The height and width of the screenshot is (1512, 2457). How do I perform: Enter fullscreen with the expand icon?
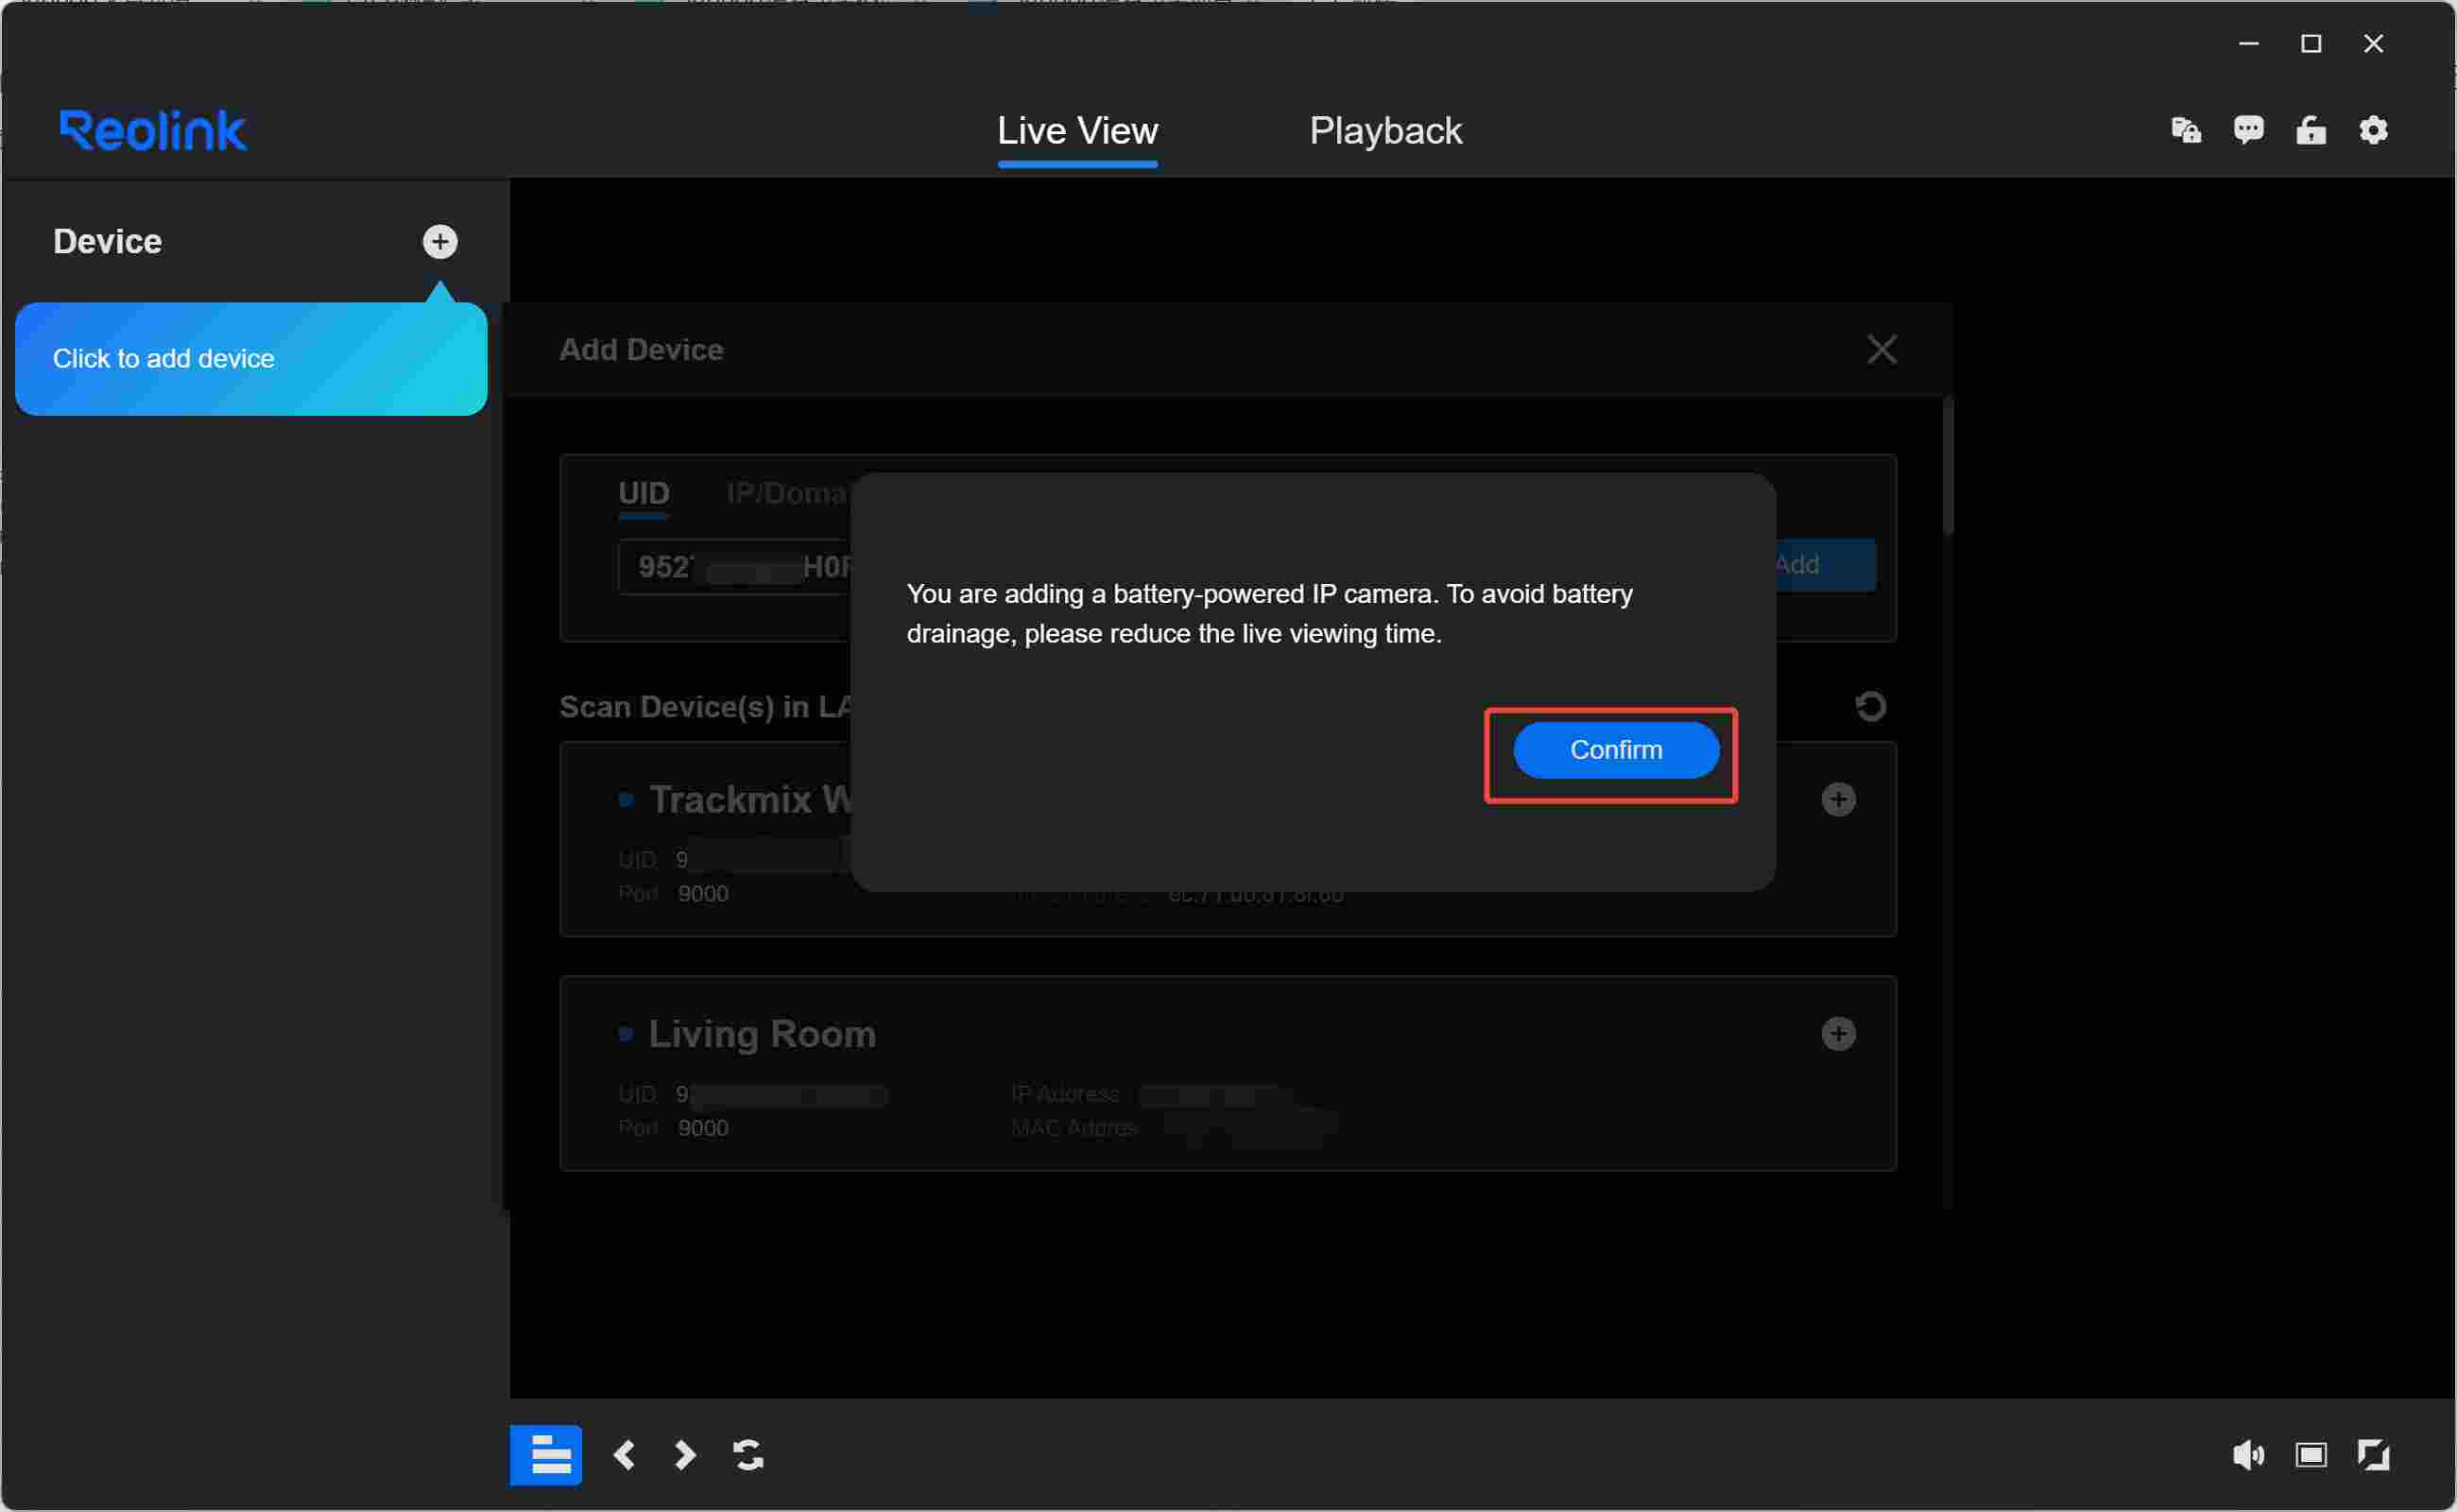tap(2373, 1454)
